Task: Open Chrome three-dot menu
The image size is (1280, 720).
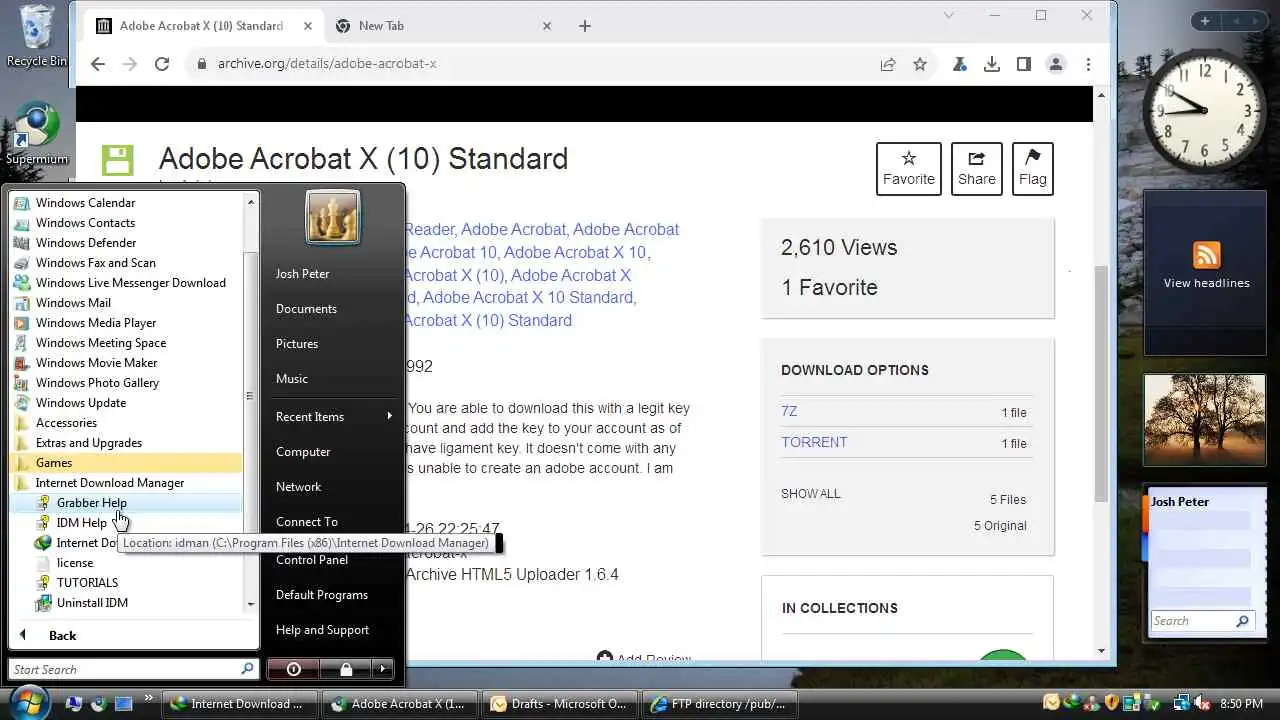Action: click(1088, 64)
